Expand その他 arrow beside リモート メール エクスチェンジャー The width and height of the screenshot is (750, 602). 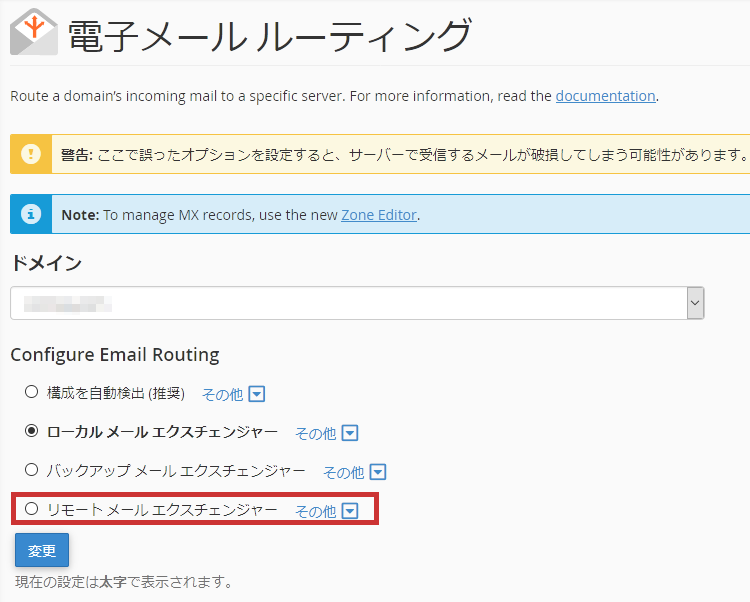(350, 511)
